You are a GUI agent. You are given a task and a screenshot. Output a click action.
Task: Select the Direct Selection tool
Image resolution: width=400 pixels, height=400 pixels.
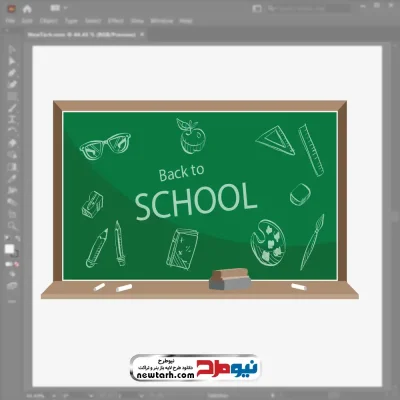click(12, 61)
